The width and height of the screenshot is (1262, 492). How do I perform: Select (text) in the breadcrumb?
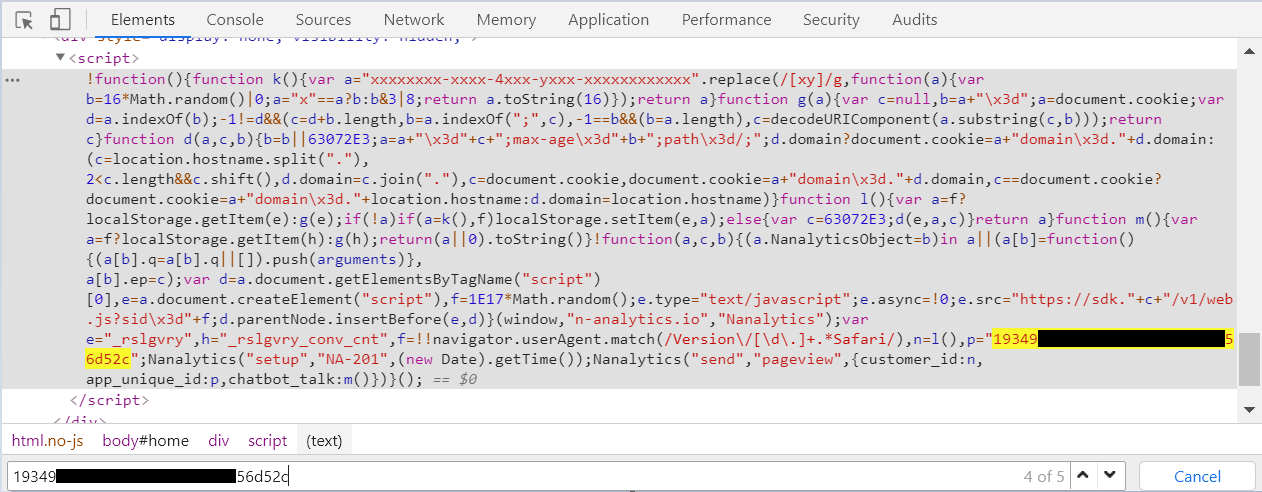pyautogui.click(x=323, y=440)
